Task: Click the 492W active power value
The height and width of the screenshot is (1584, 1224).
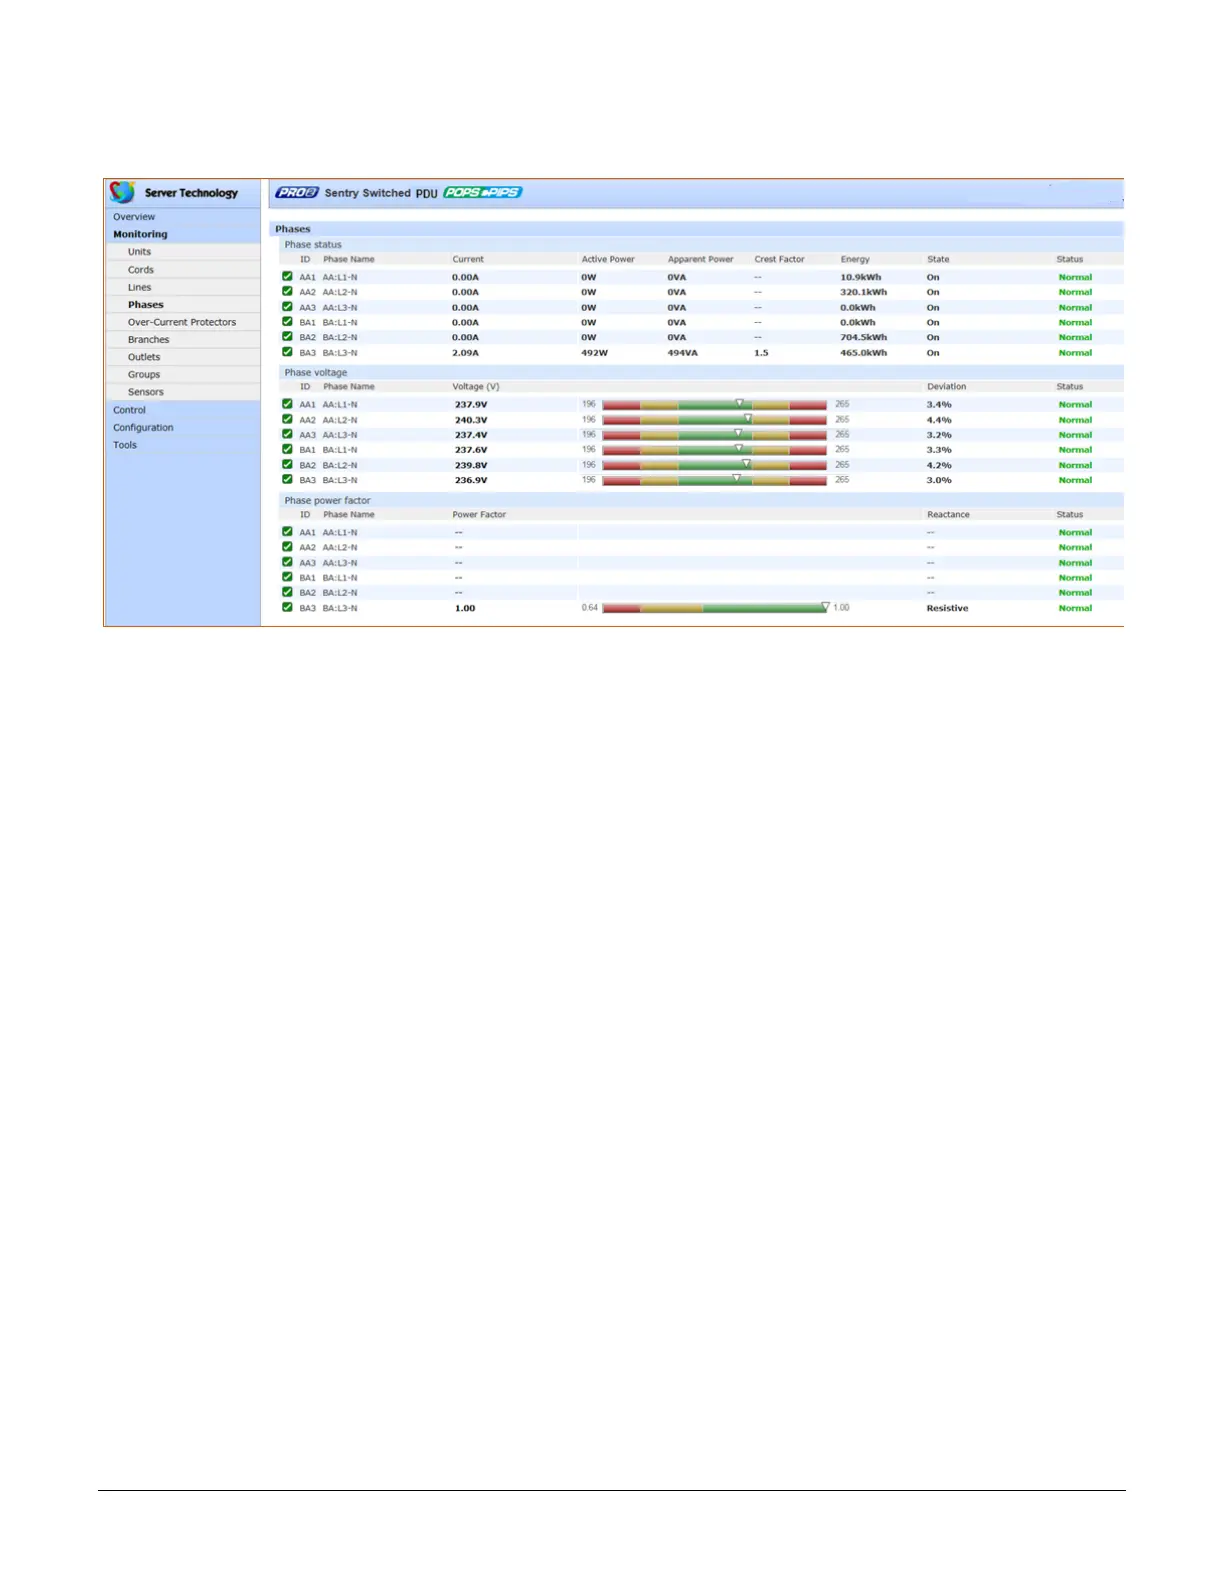Action: coord(594,353)
